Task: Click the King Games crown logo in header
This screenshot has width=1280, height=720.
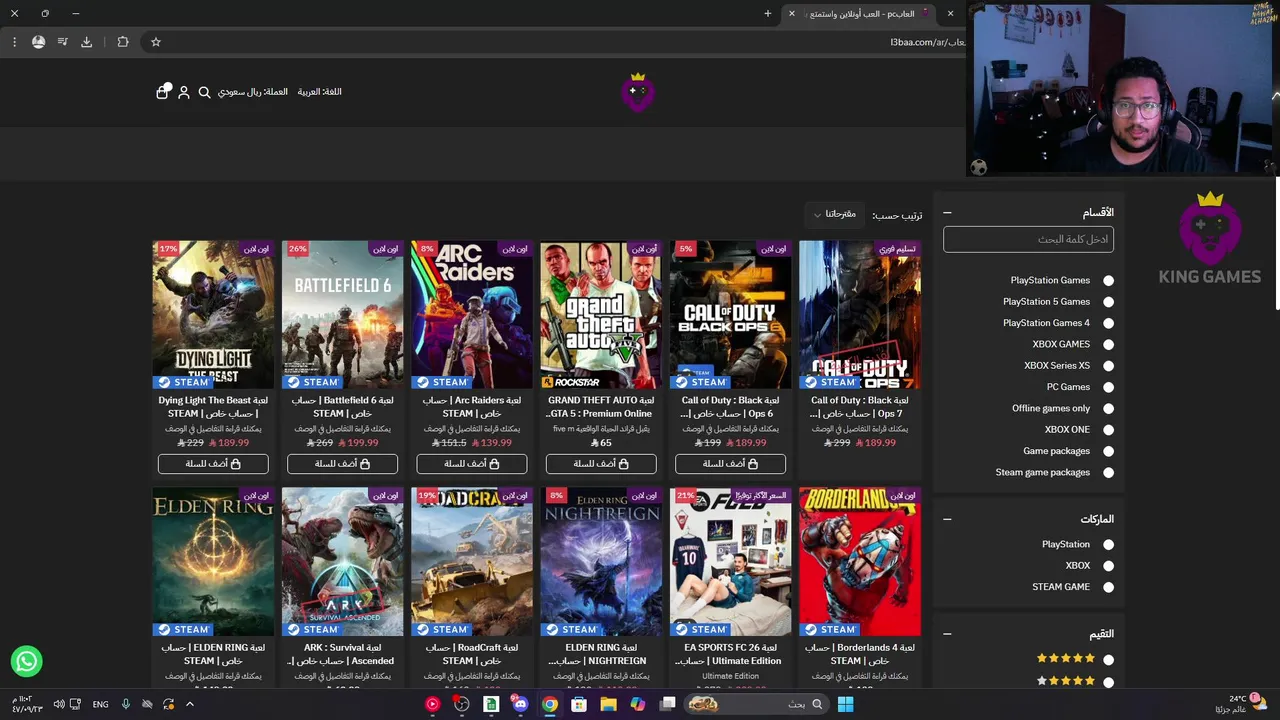Action: 638,91
